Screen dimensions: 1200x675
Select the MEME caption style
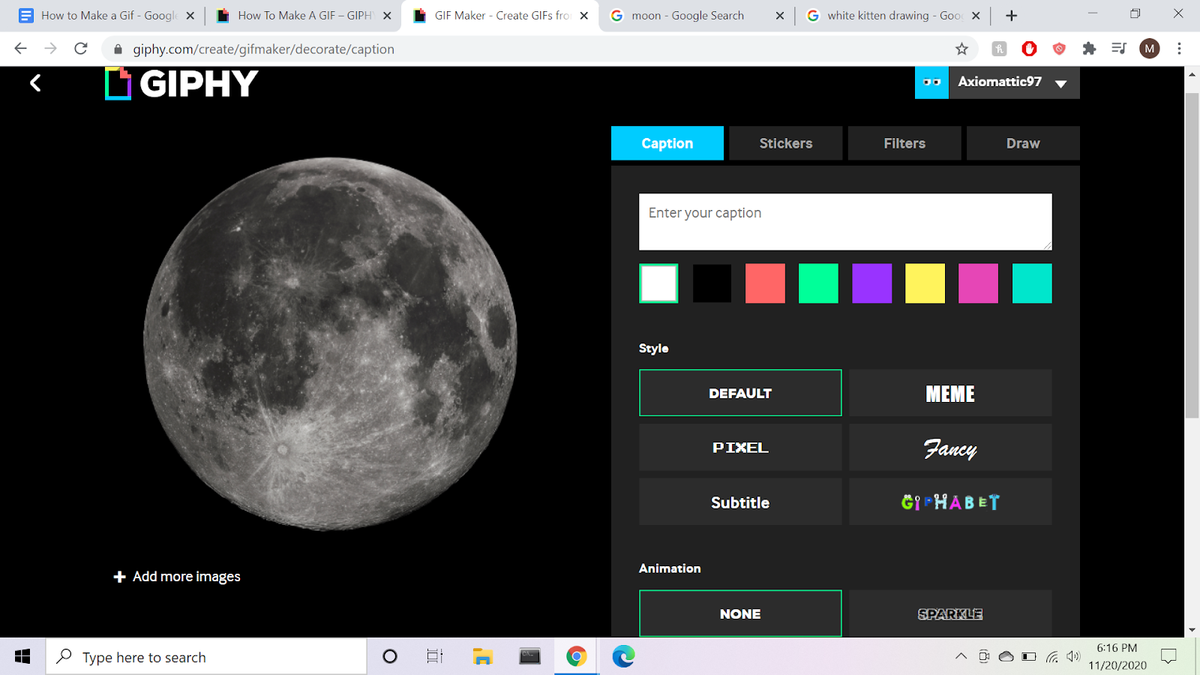(x=950, y=393)
